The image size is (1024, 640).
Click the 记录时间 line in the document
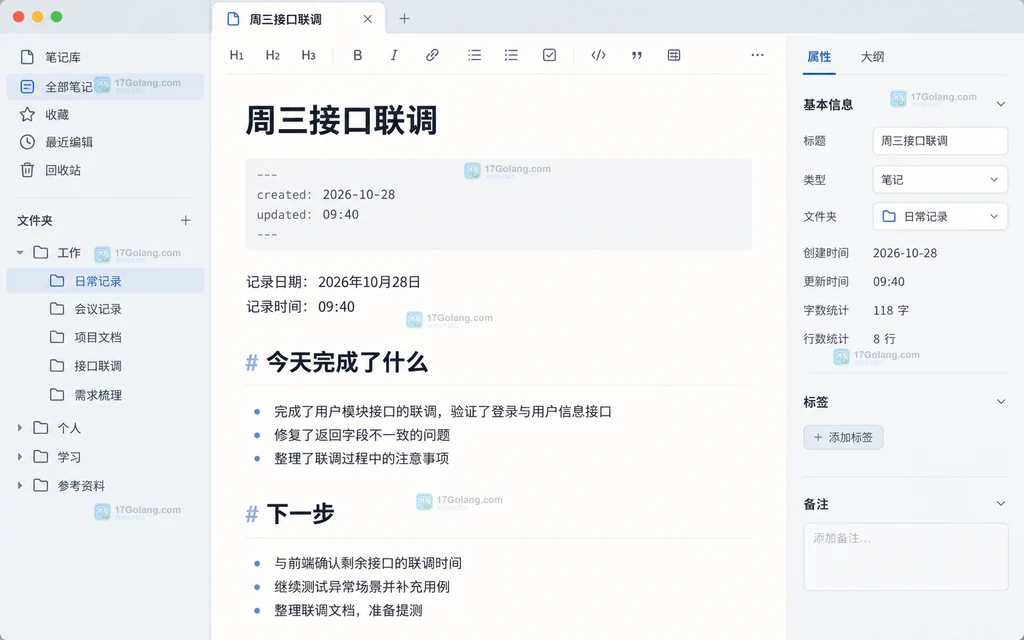click(300, 307)
